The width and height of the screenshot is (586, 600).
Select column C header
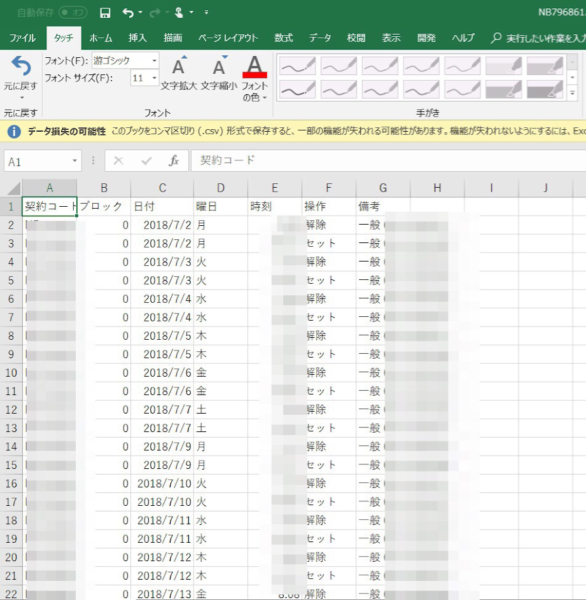click(162, 188)
